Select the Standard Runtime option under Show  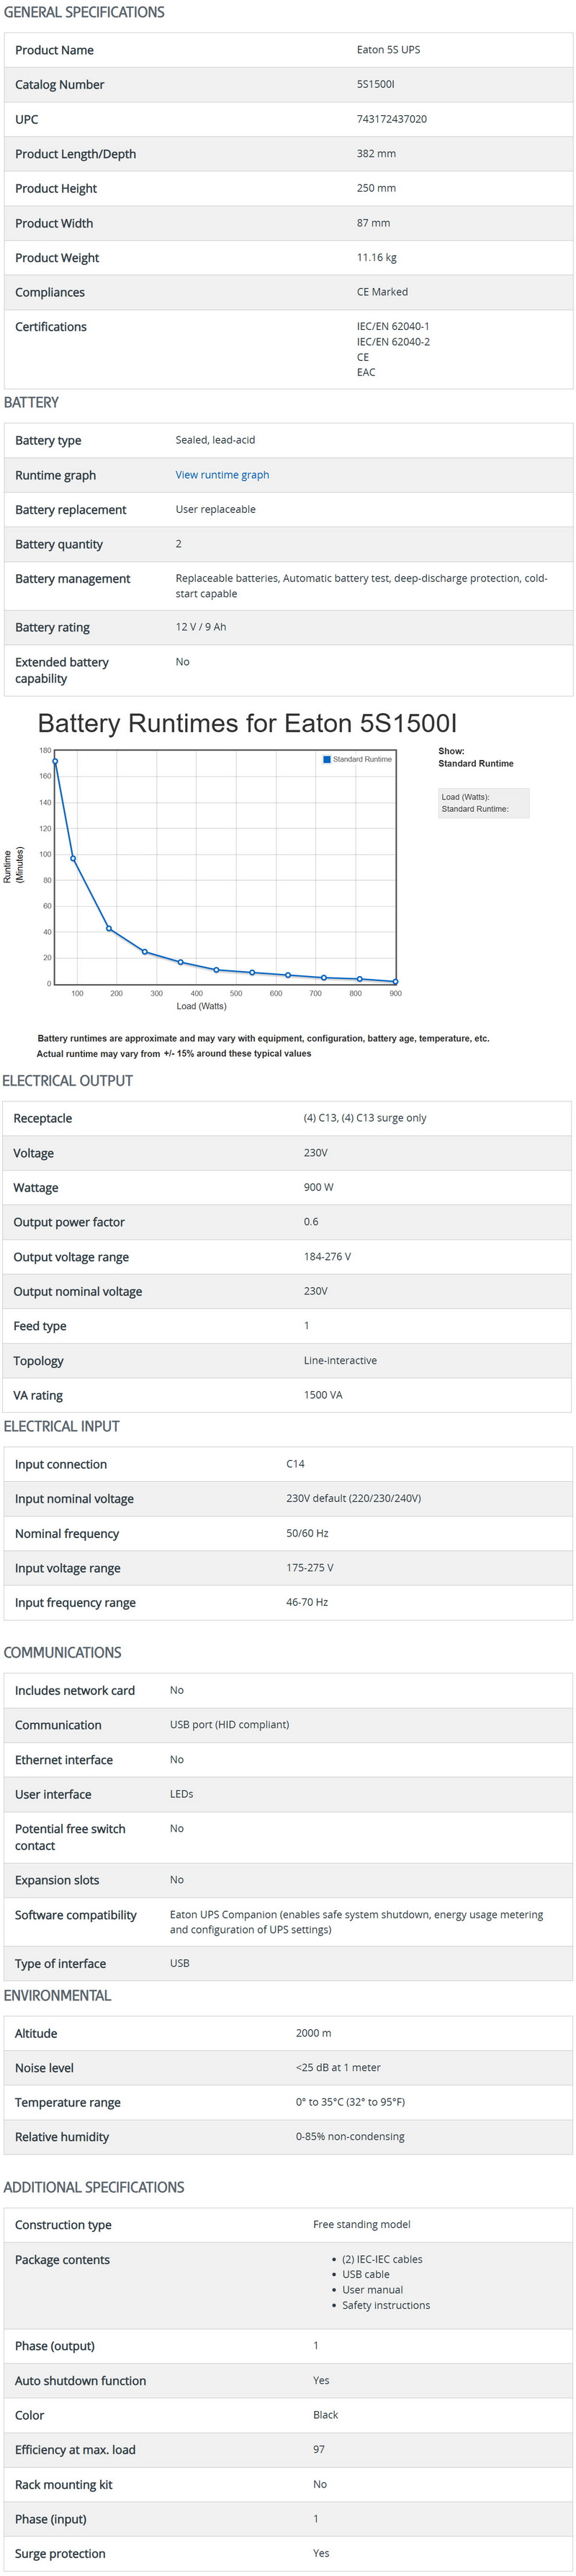(475, 764)
